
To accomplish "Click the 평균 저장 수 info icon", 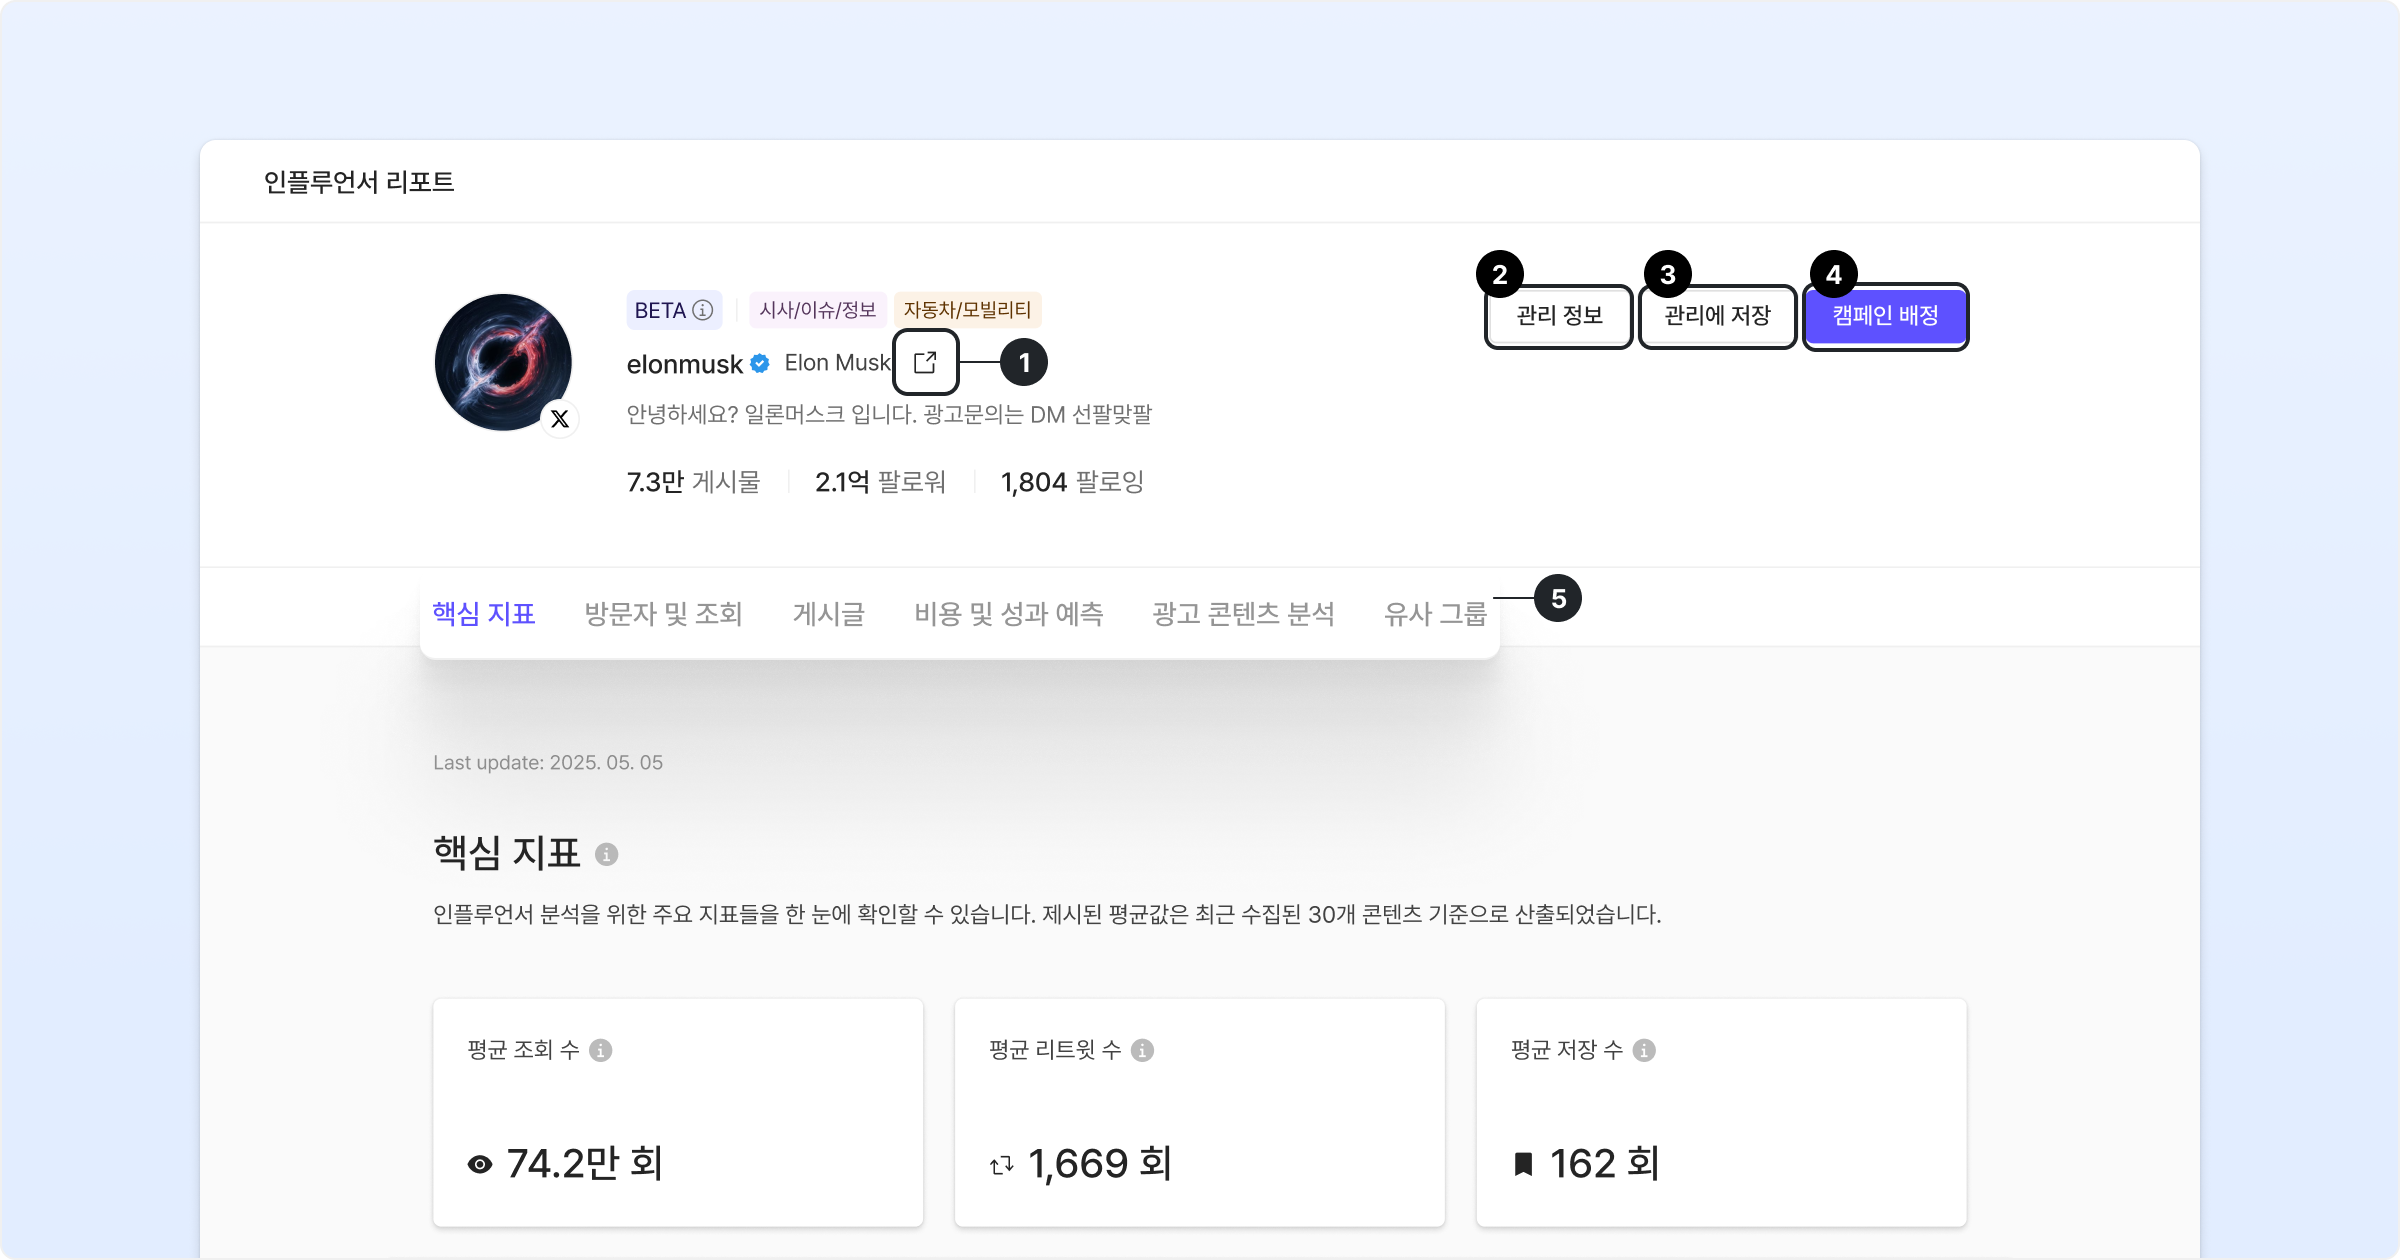I will pos(1644,1050).
